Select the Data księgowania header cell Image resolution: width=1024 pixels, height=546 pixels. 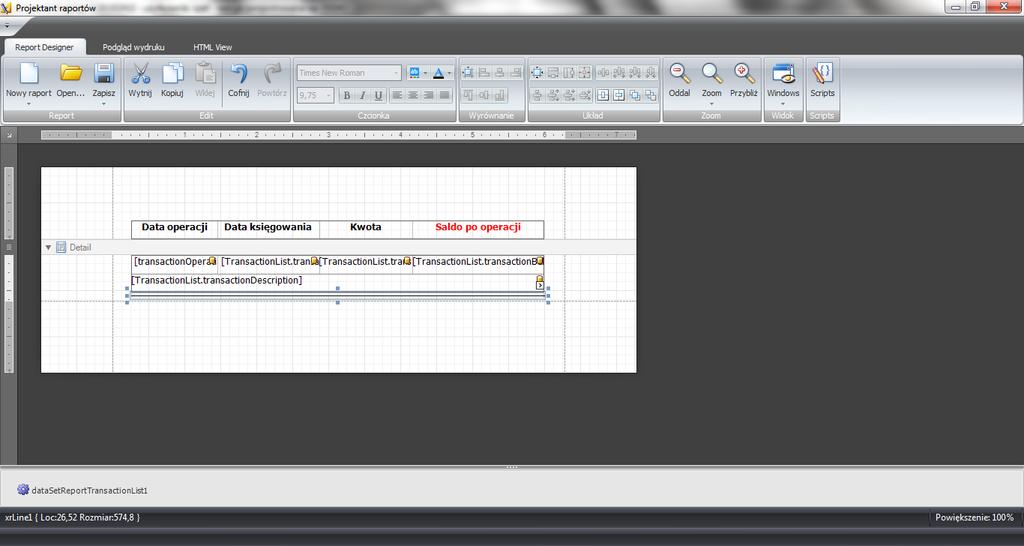click(x=268, y=229)
